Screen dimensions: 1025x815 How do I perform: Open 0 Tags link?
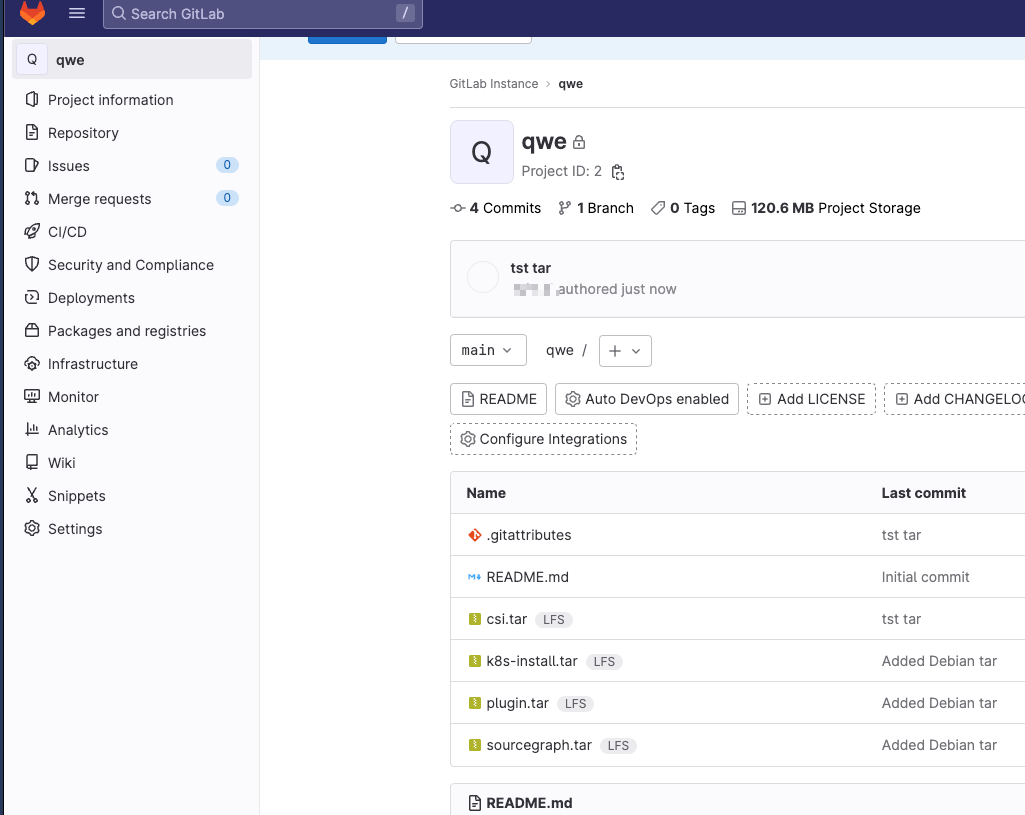click(x=683, y=208)
